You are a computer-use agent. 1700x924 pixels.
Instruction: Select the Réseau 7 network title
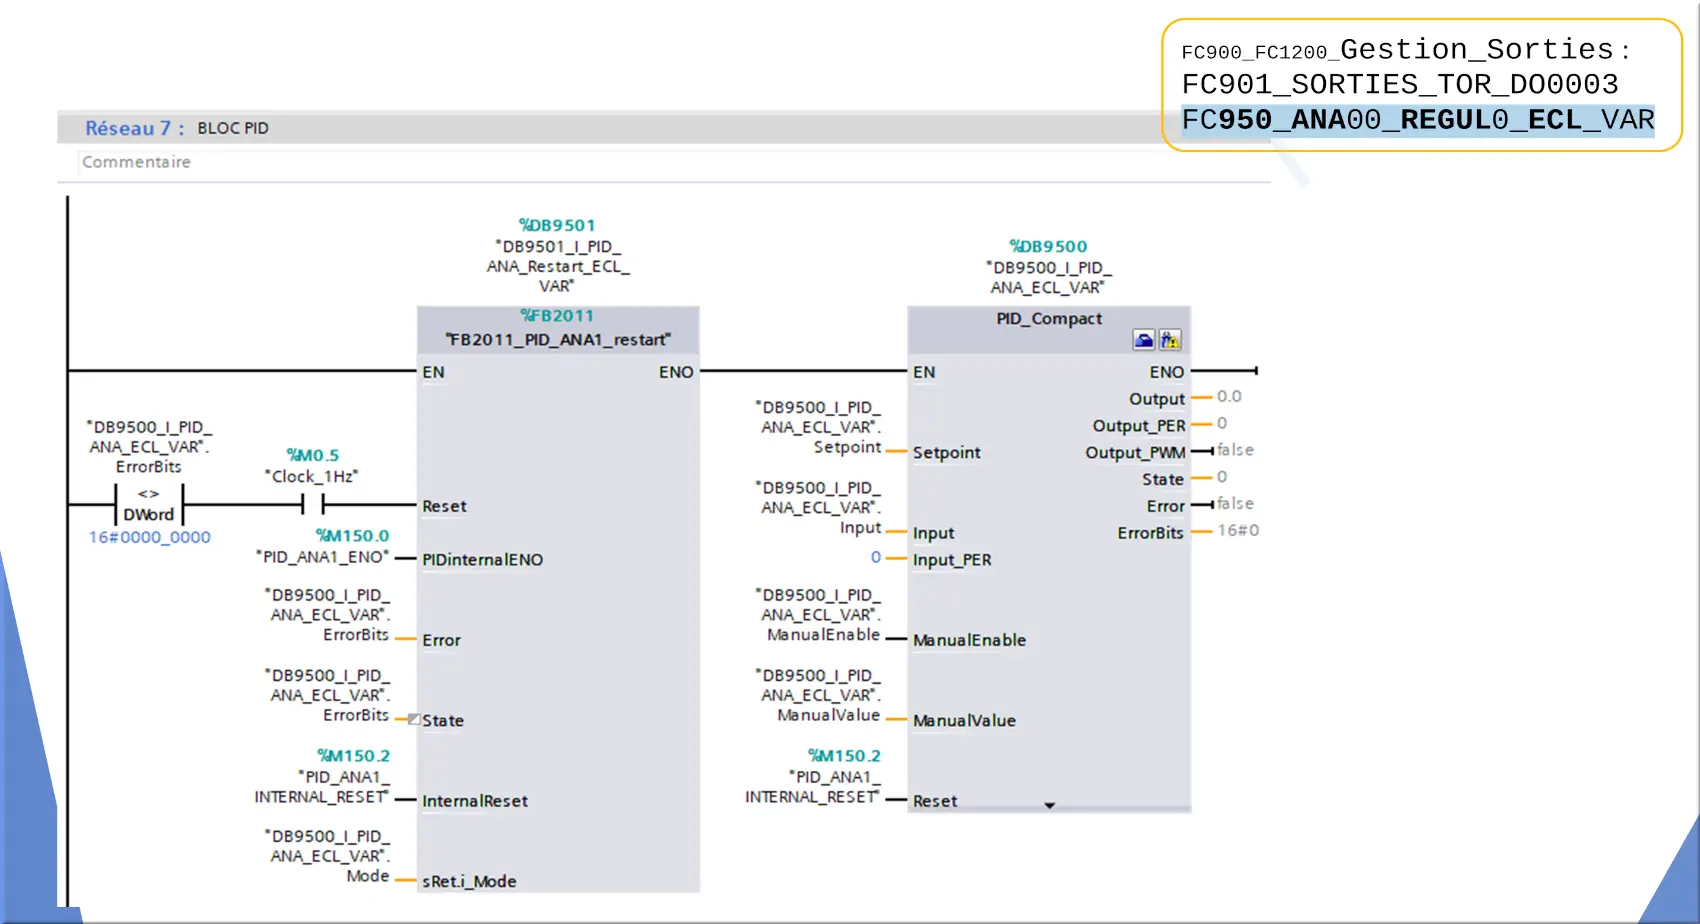pyautogui.click(x=134, y=128)
